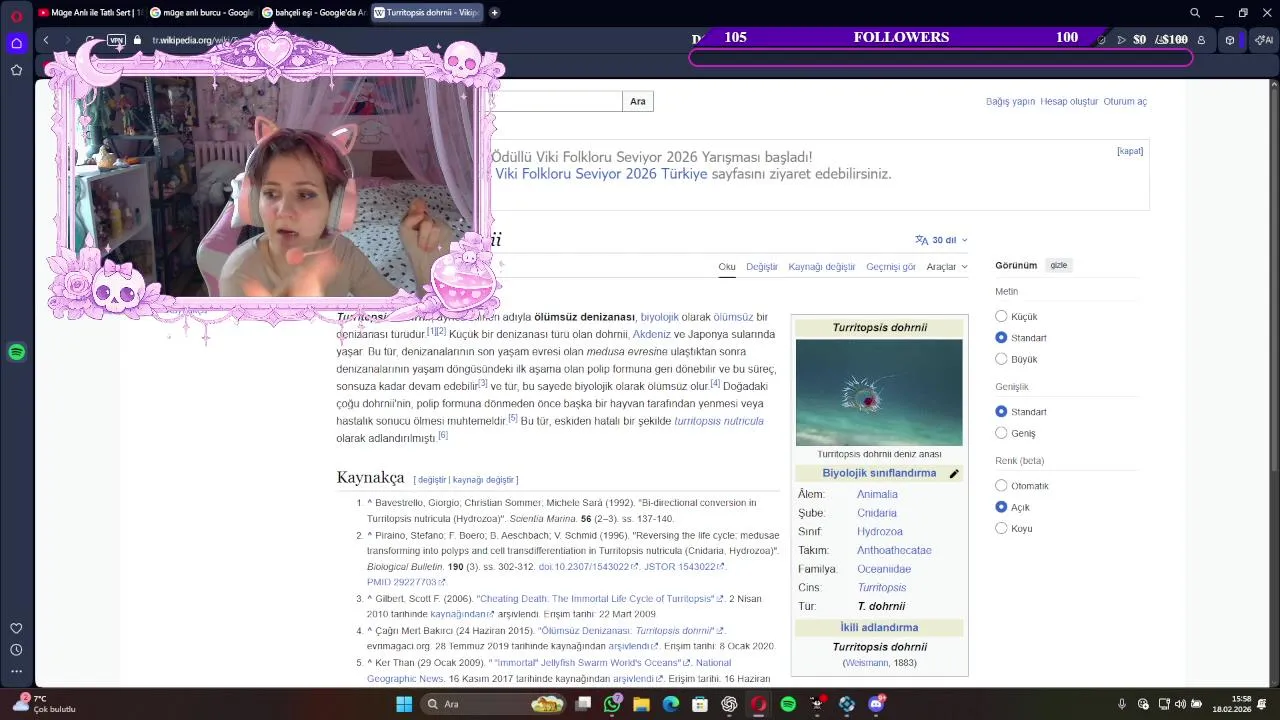Open the JSTOR 1543022 reference link
Screen dimensions: 1280x720
[x=683, y=567]
